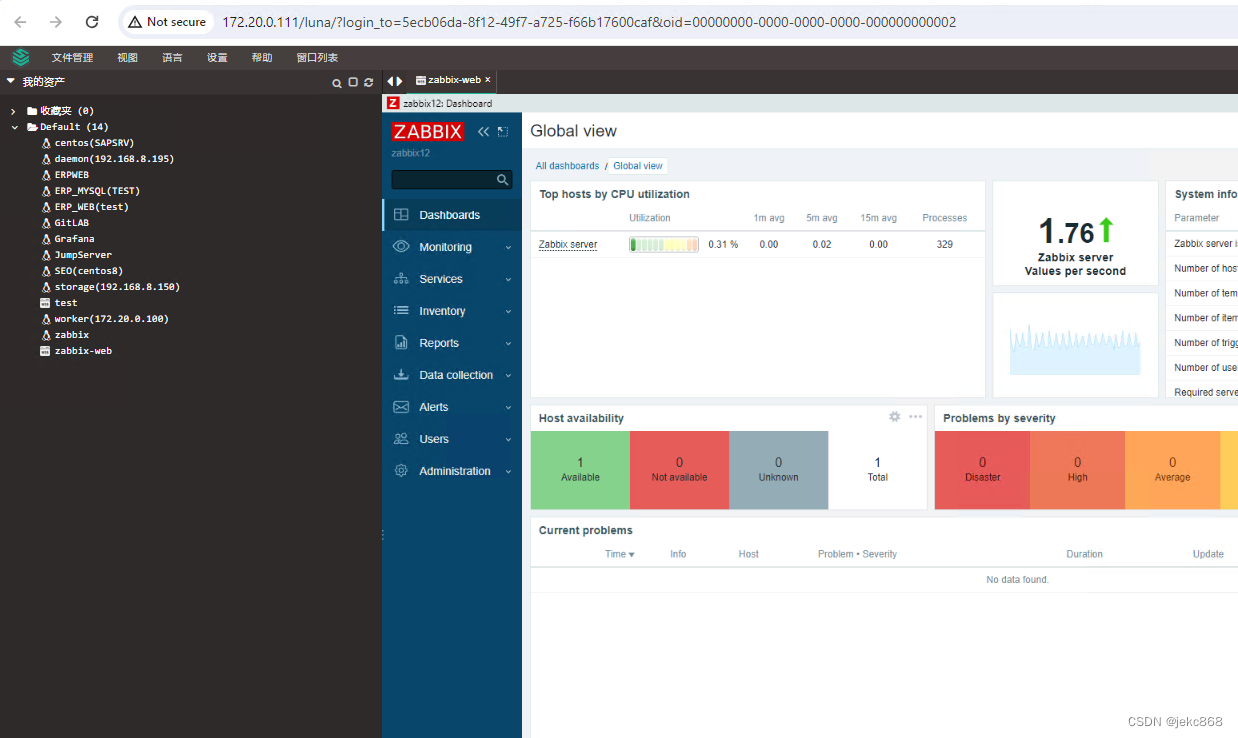
Task: Open the 视图 menu
Action: click(127, 58)
